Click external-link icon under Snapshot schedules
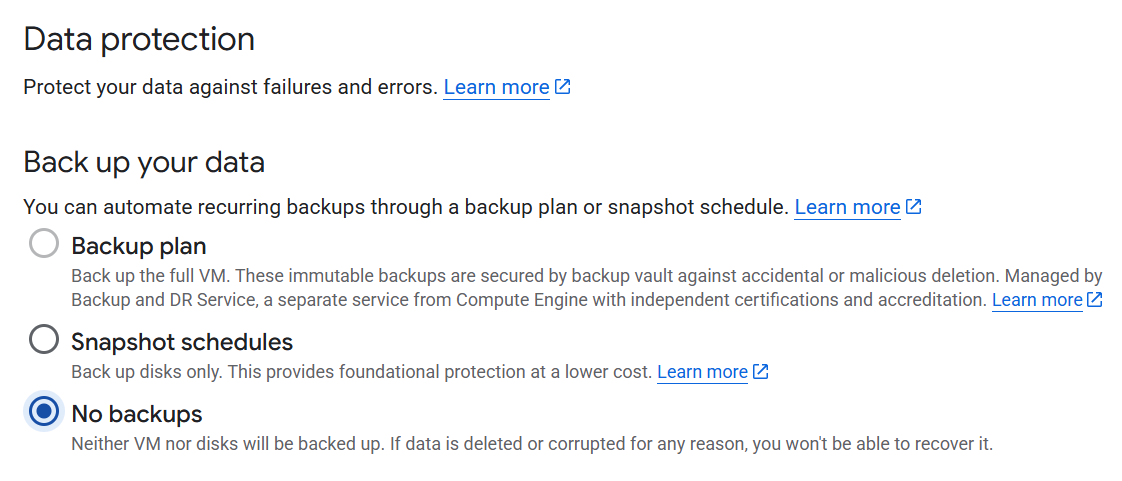This screenshot has width=1122, height=481. 760,372
